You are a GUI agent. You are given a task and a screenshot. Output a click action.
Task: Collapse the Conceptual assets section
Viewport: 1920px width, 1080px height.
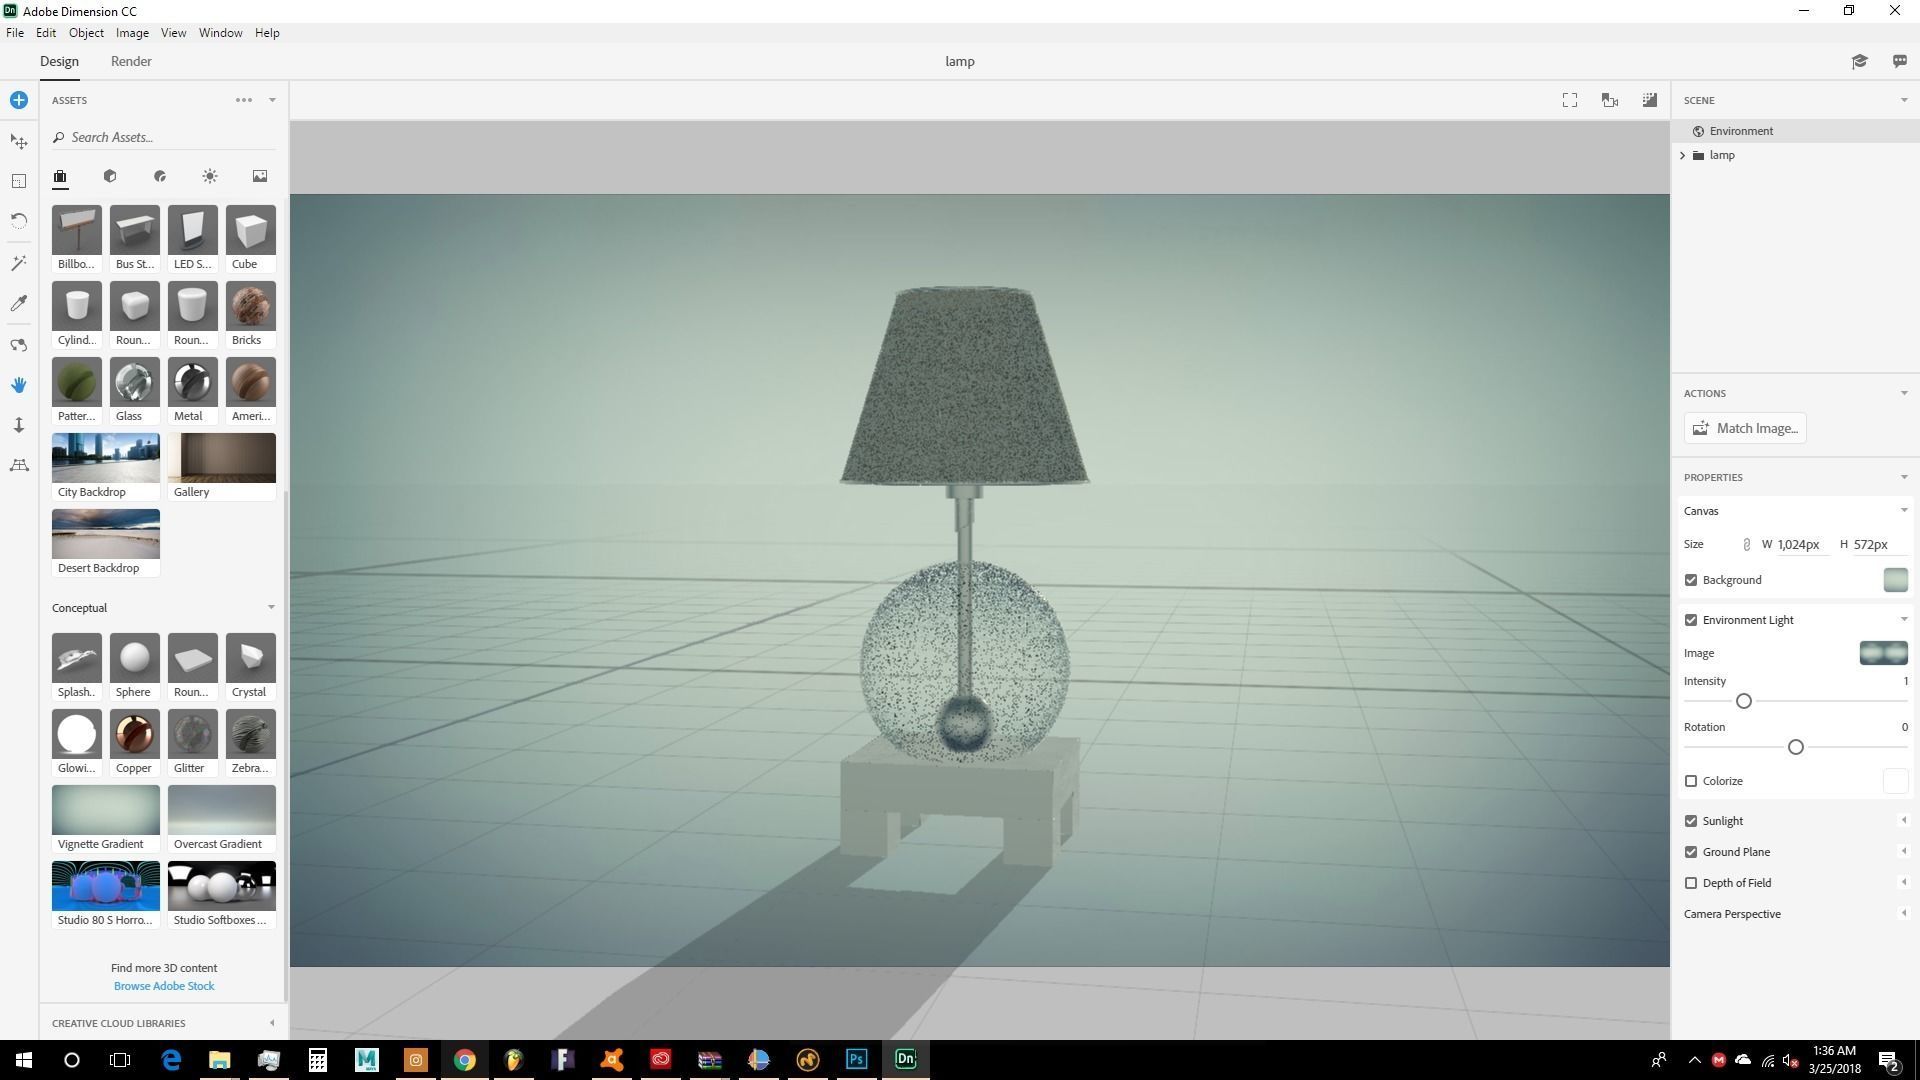pyautogui.click(x=271, y=608)
